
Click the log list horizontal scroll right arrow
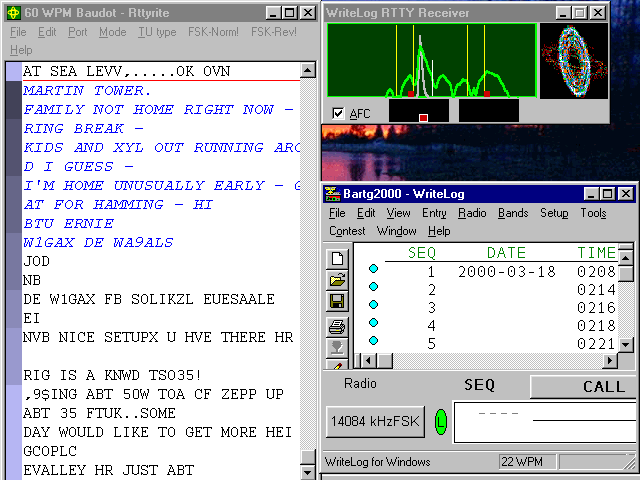(610, 360)
